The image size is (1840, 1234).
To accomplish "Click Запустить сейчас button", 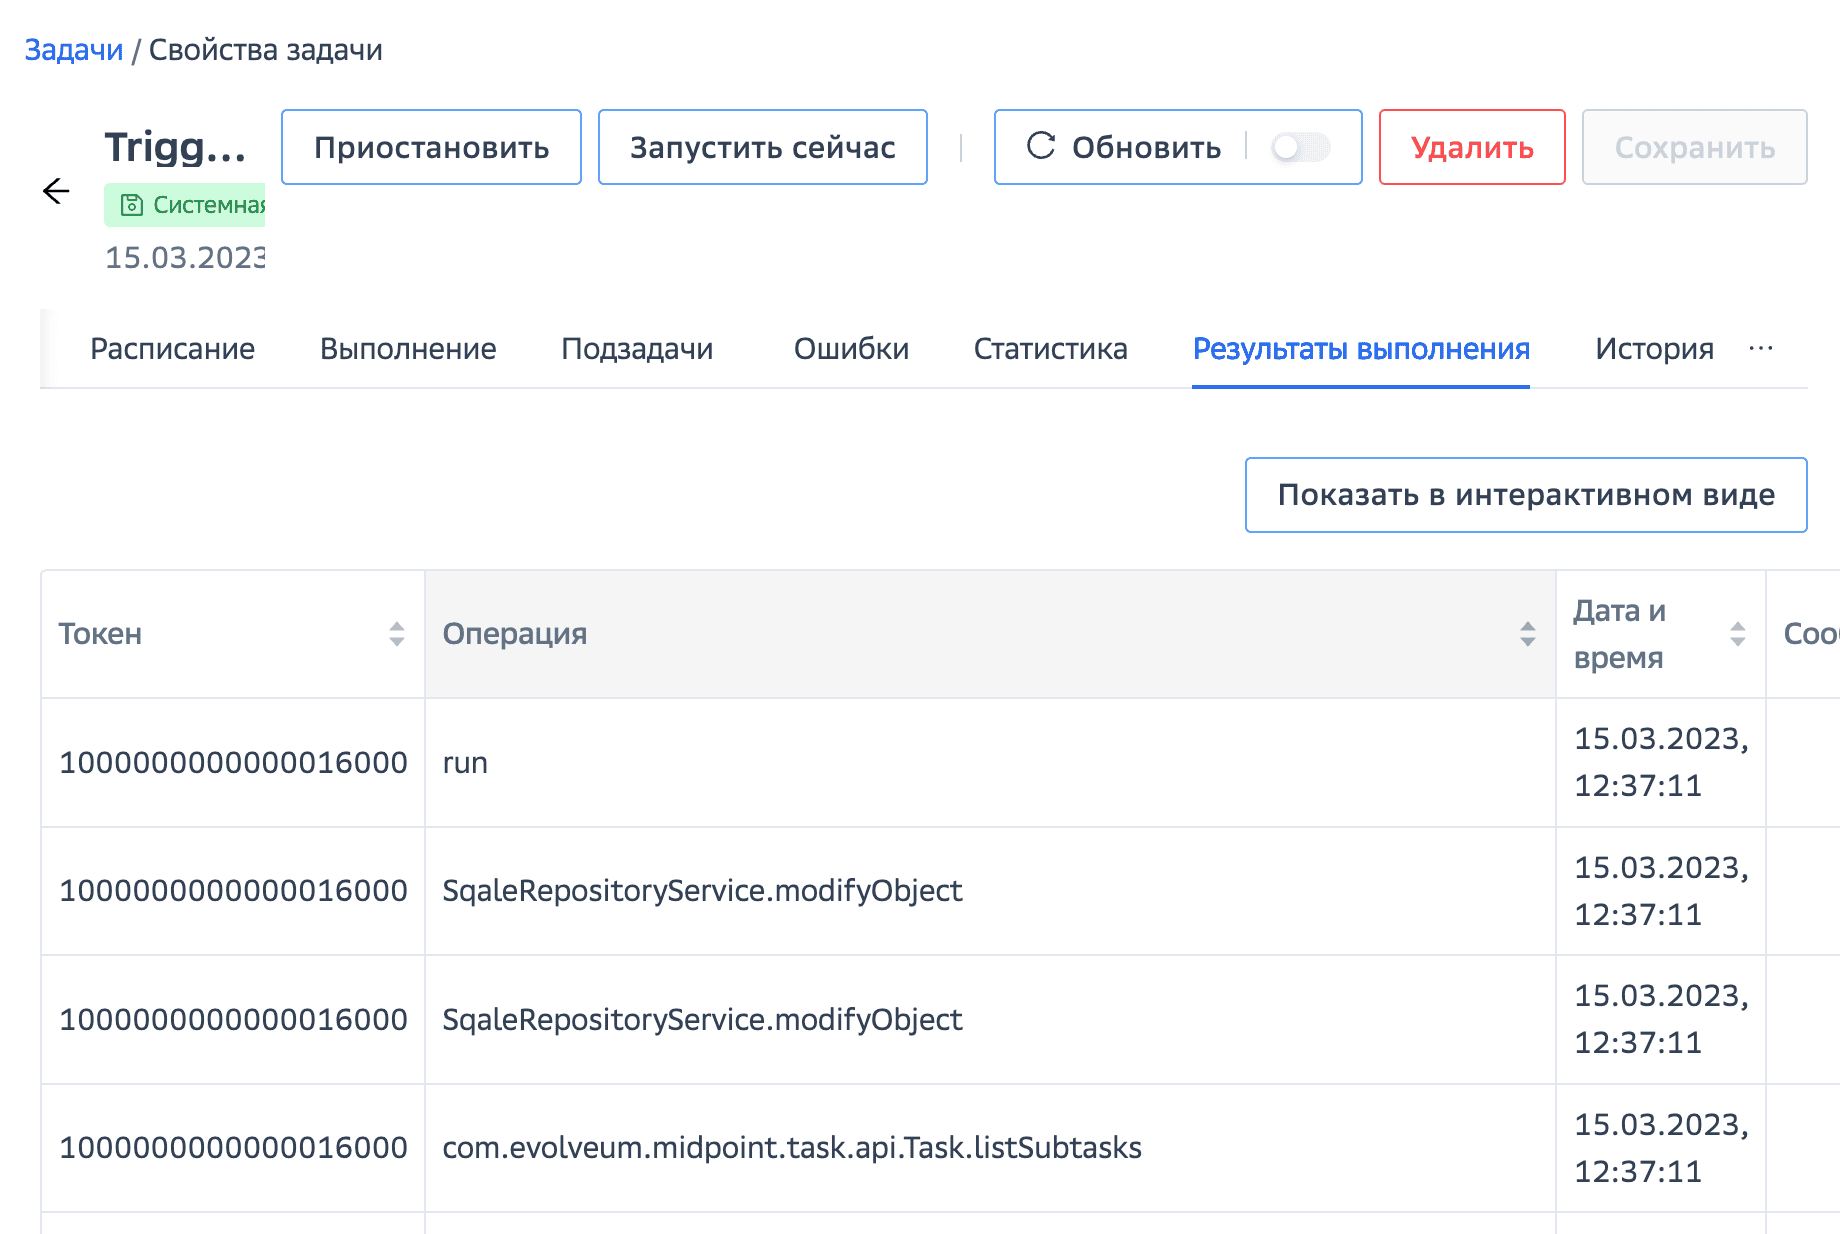I will (x=762, y=148).
